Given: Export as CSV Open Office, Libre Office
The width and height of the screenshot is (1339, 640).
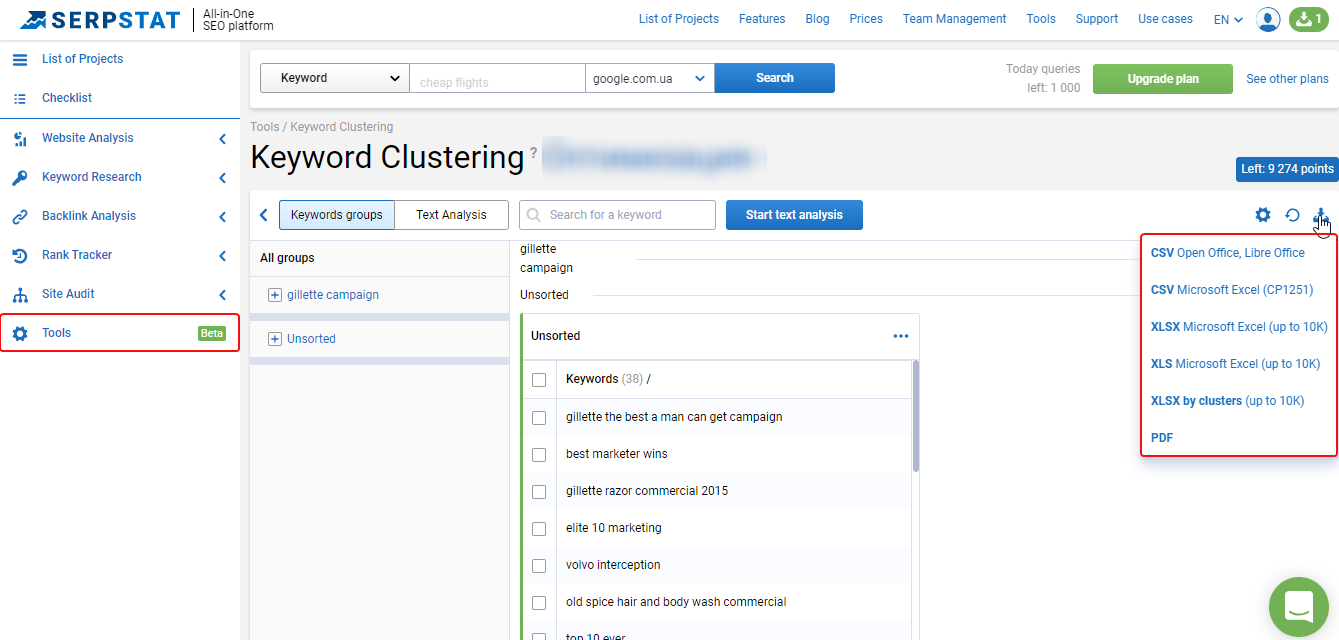Looking at the screenshot, I should (1228, 253).
